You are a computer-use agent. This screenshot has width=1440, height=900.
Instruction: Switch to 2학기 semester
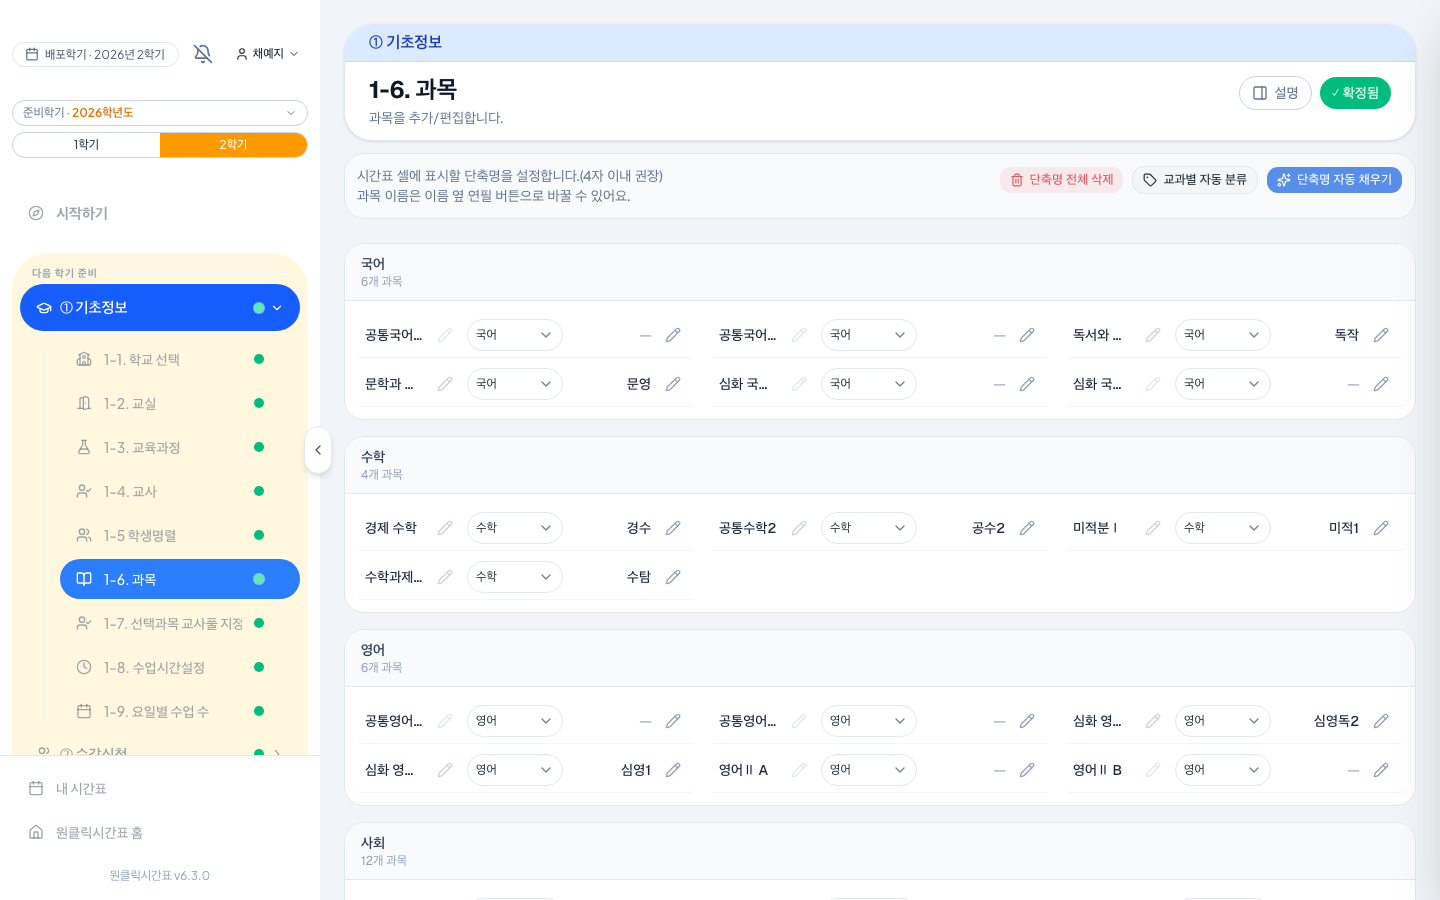(233, 145)
